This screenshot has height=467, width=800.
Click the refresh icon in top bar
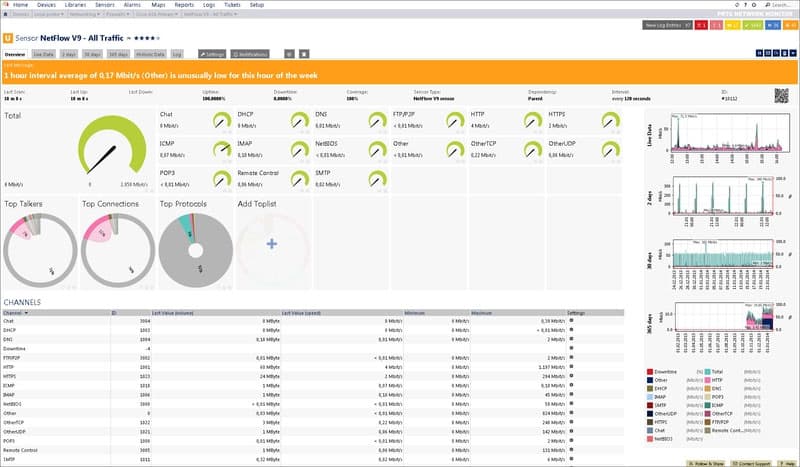737,5
